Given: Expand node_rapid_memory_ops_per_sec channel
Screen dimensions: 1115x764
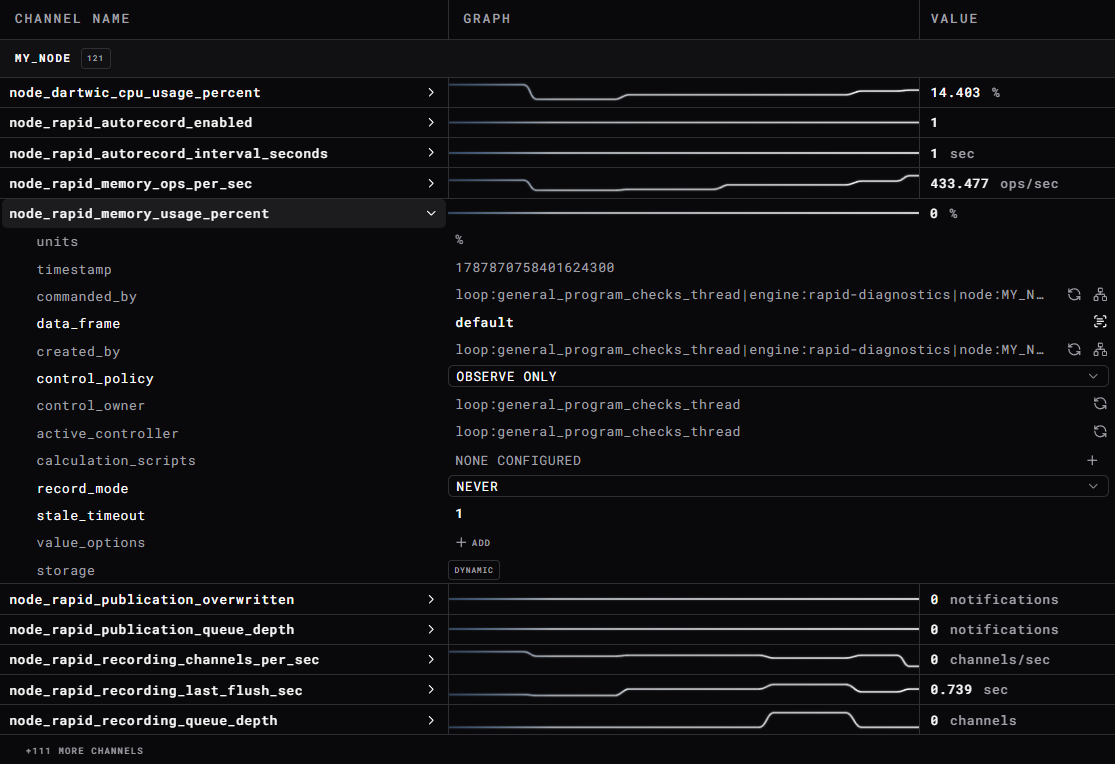Looking at the screenshot, I should [x=431, y=184].
